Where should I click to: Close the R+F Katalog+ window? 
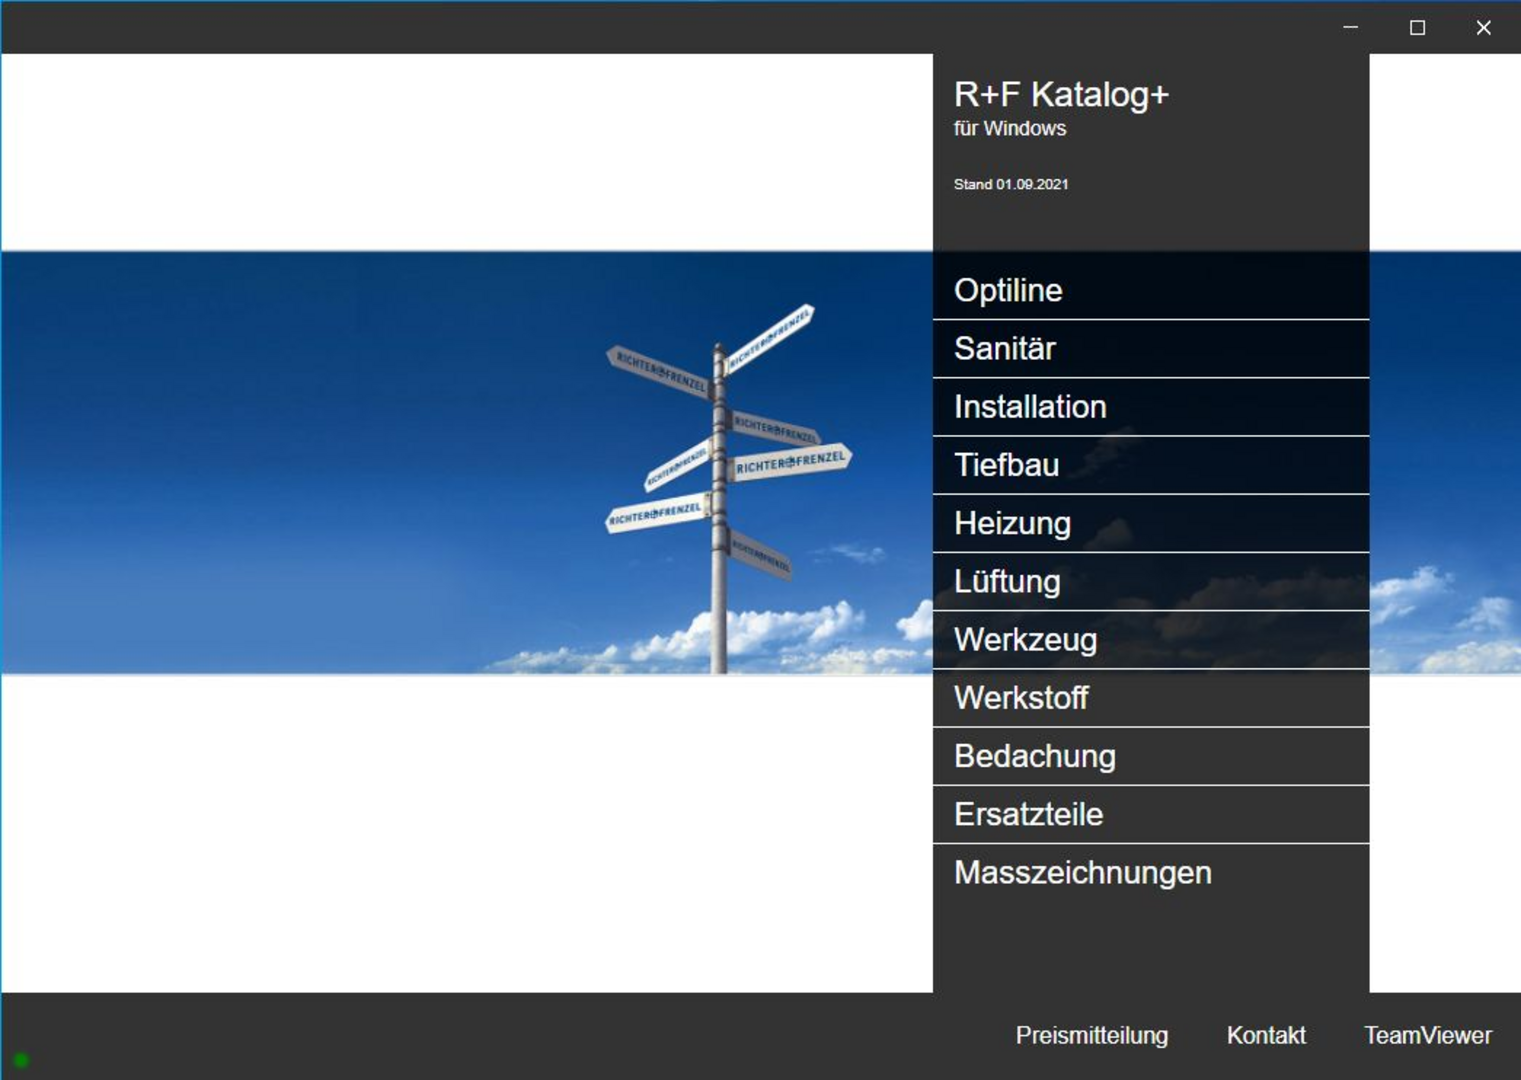click(x=1484, y=28)
